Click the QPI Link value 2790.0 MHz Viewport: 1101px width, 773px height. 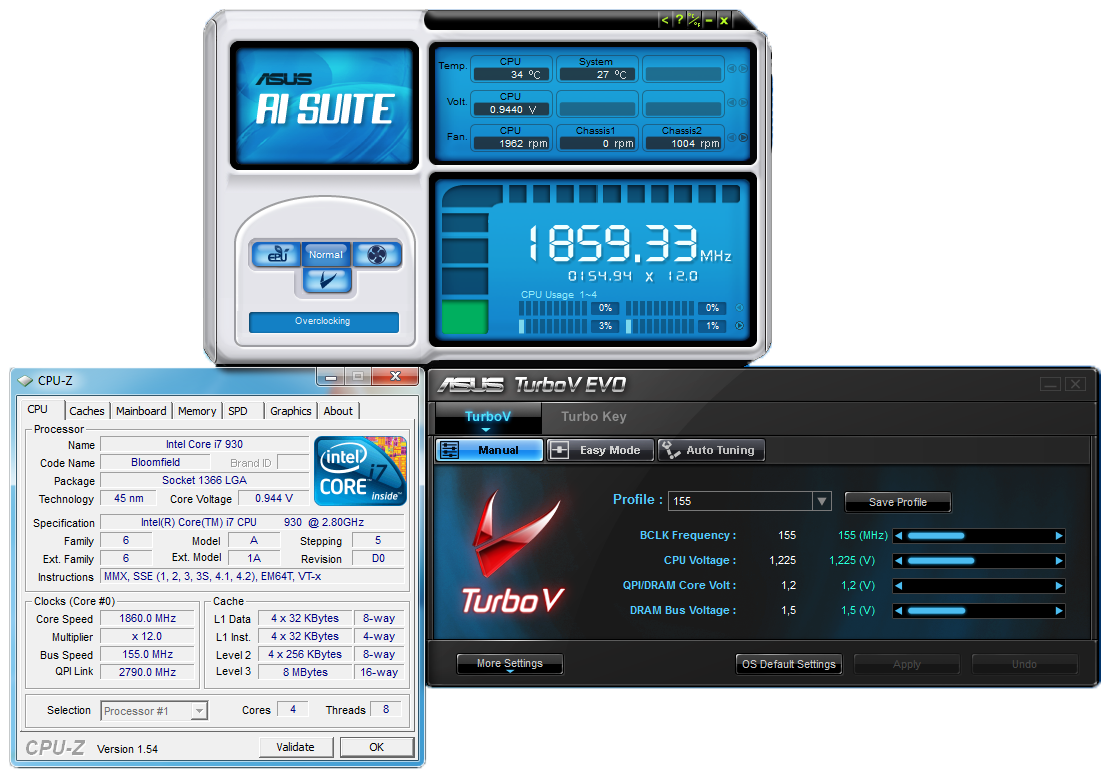[147, 672]
